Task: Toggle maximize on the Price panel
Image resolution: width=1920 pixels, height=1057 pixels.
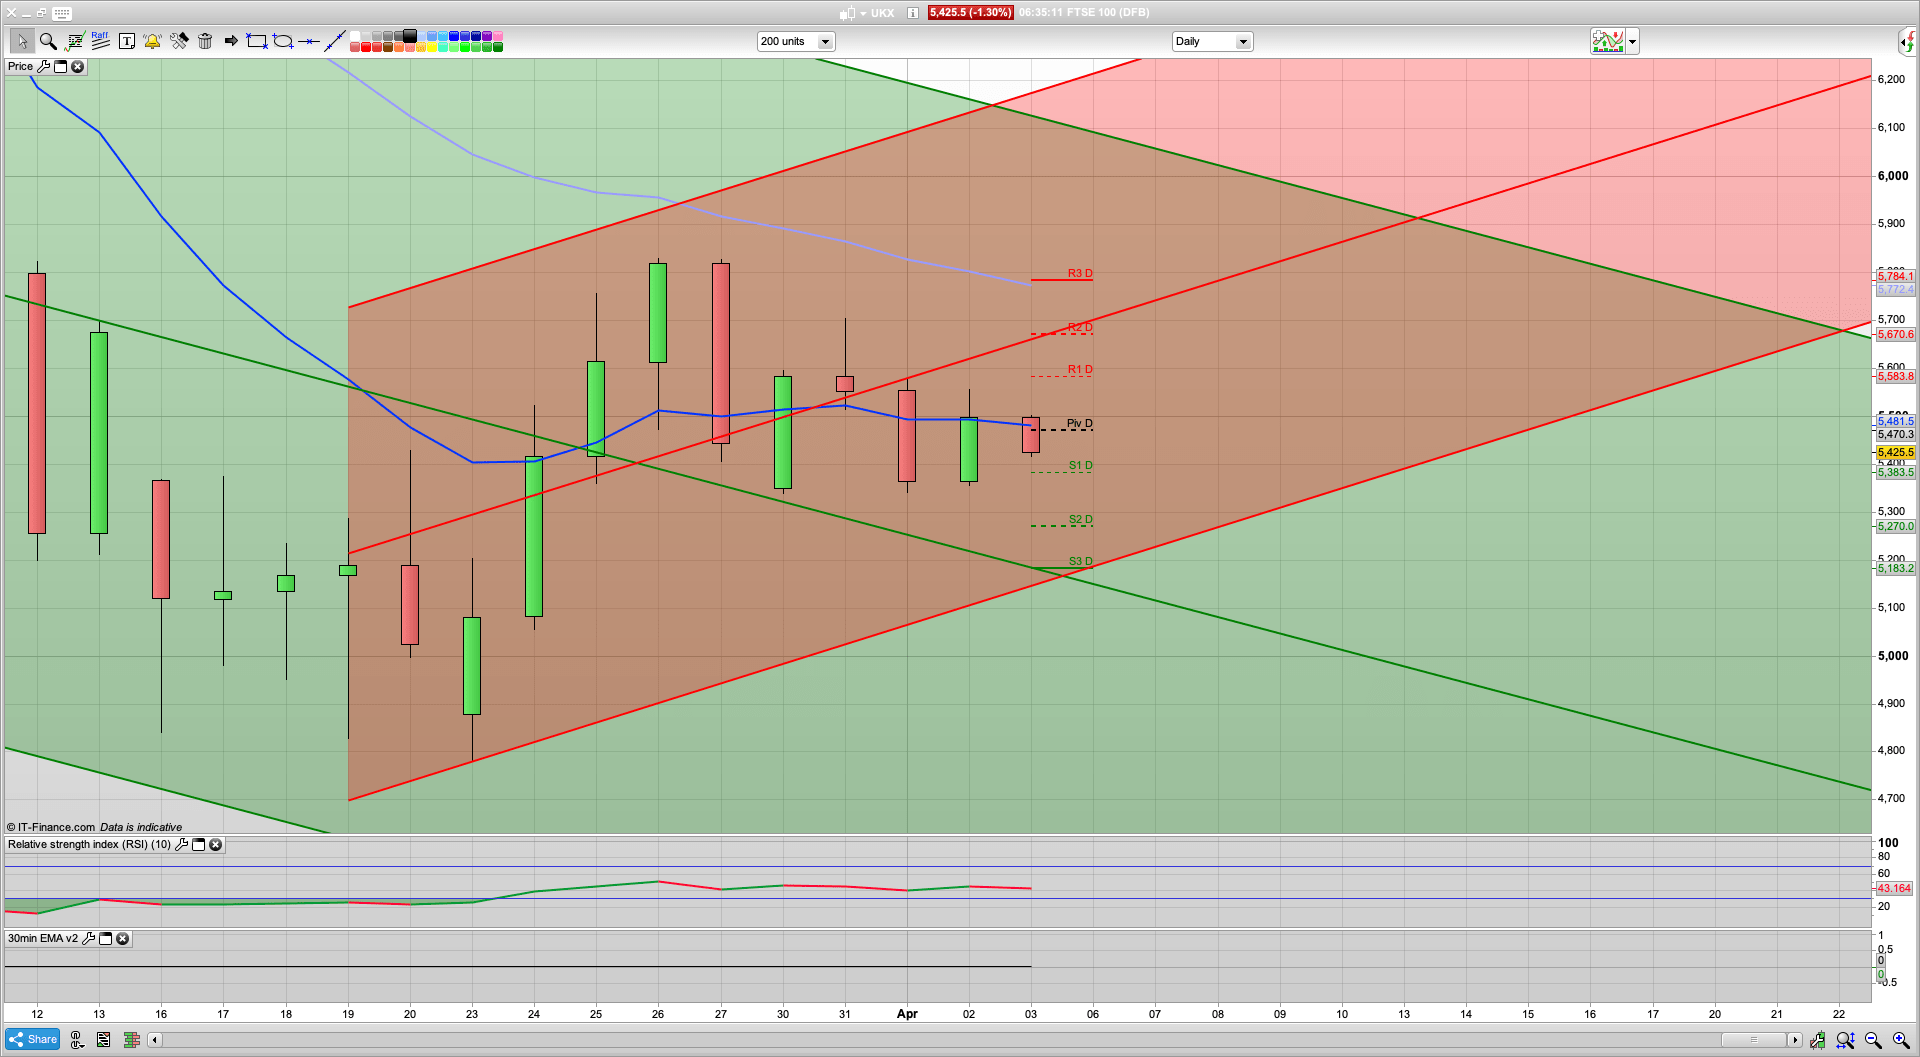Action: [x=60, y=67]
